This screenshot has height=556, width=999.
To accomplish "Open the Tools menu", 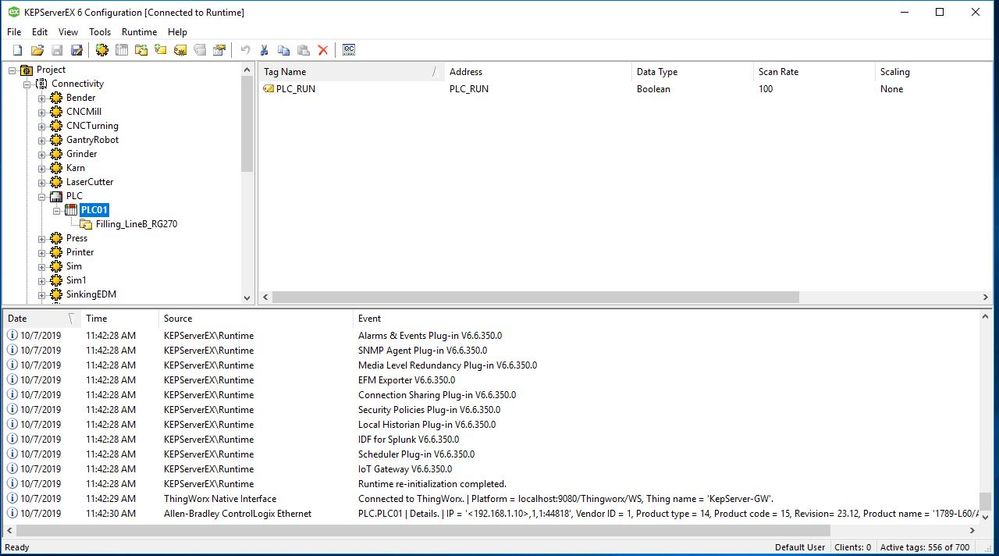I will point(100,32).
